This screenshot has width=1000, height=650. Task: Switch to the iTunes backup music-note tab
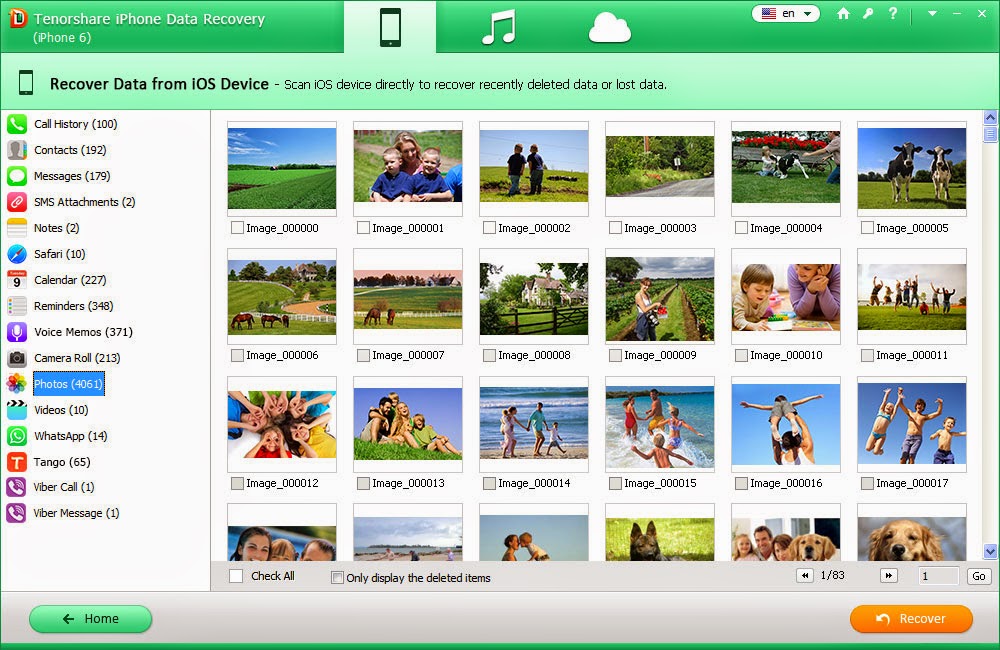pos(499,27)
